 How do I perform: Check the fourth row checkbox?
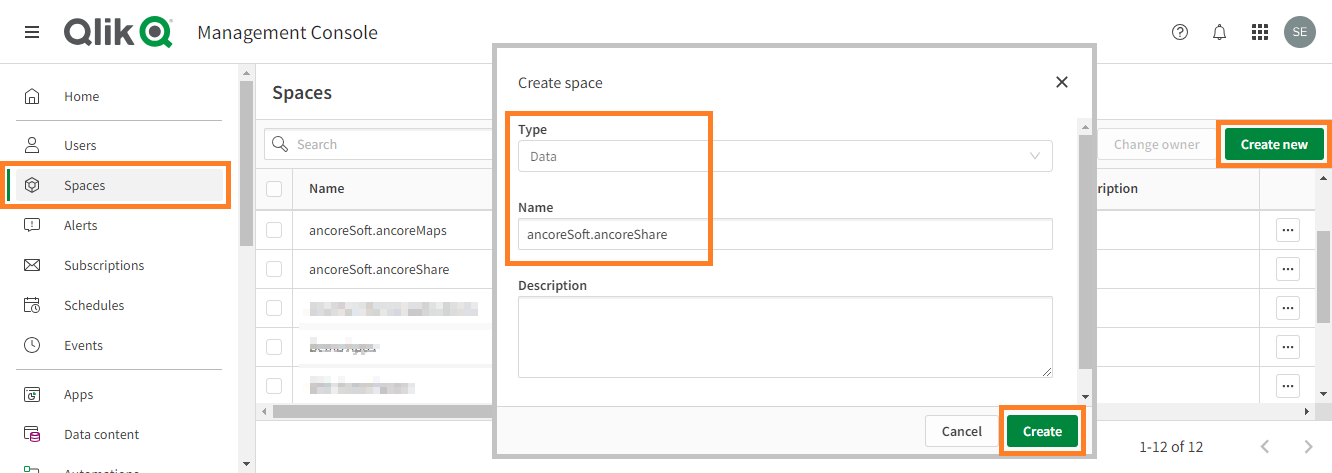click(274, 347)
